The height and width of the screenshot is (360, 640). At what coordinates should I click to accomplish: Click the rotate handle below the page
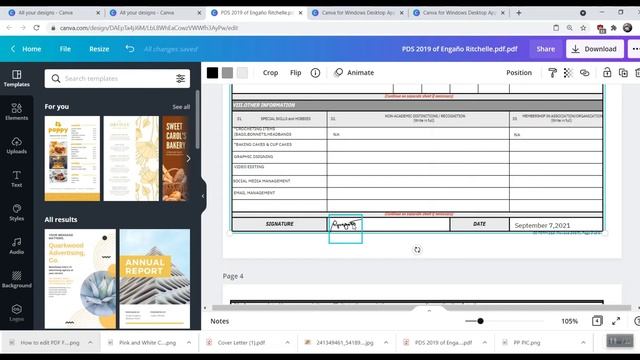[417, 249]
